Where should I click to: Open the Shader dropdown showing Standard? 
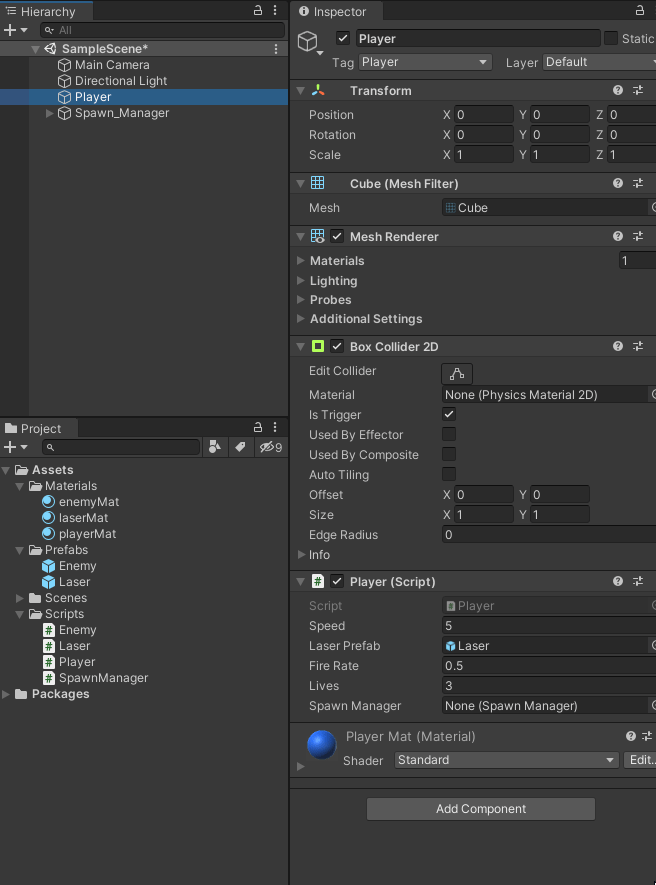tap(506, 760)
